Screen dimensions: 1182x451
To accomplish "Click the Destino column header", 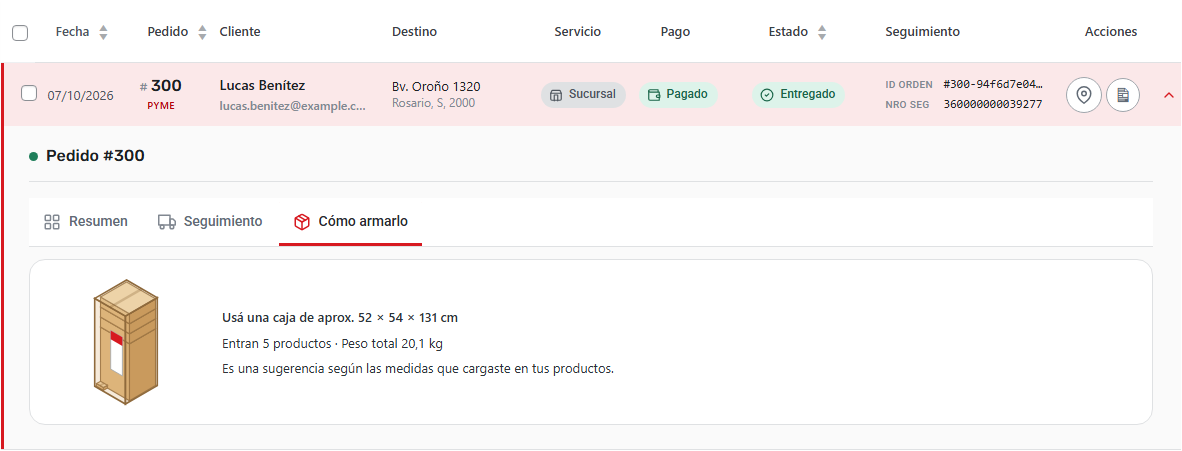I will pyautogui.click(x=415, y=32).
